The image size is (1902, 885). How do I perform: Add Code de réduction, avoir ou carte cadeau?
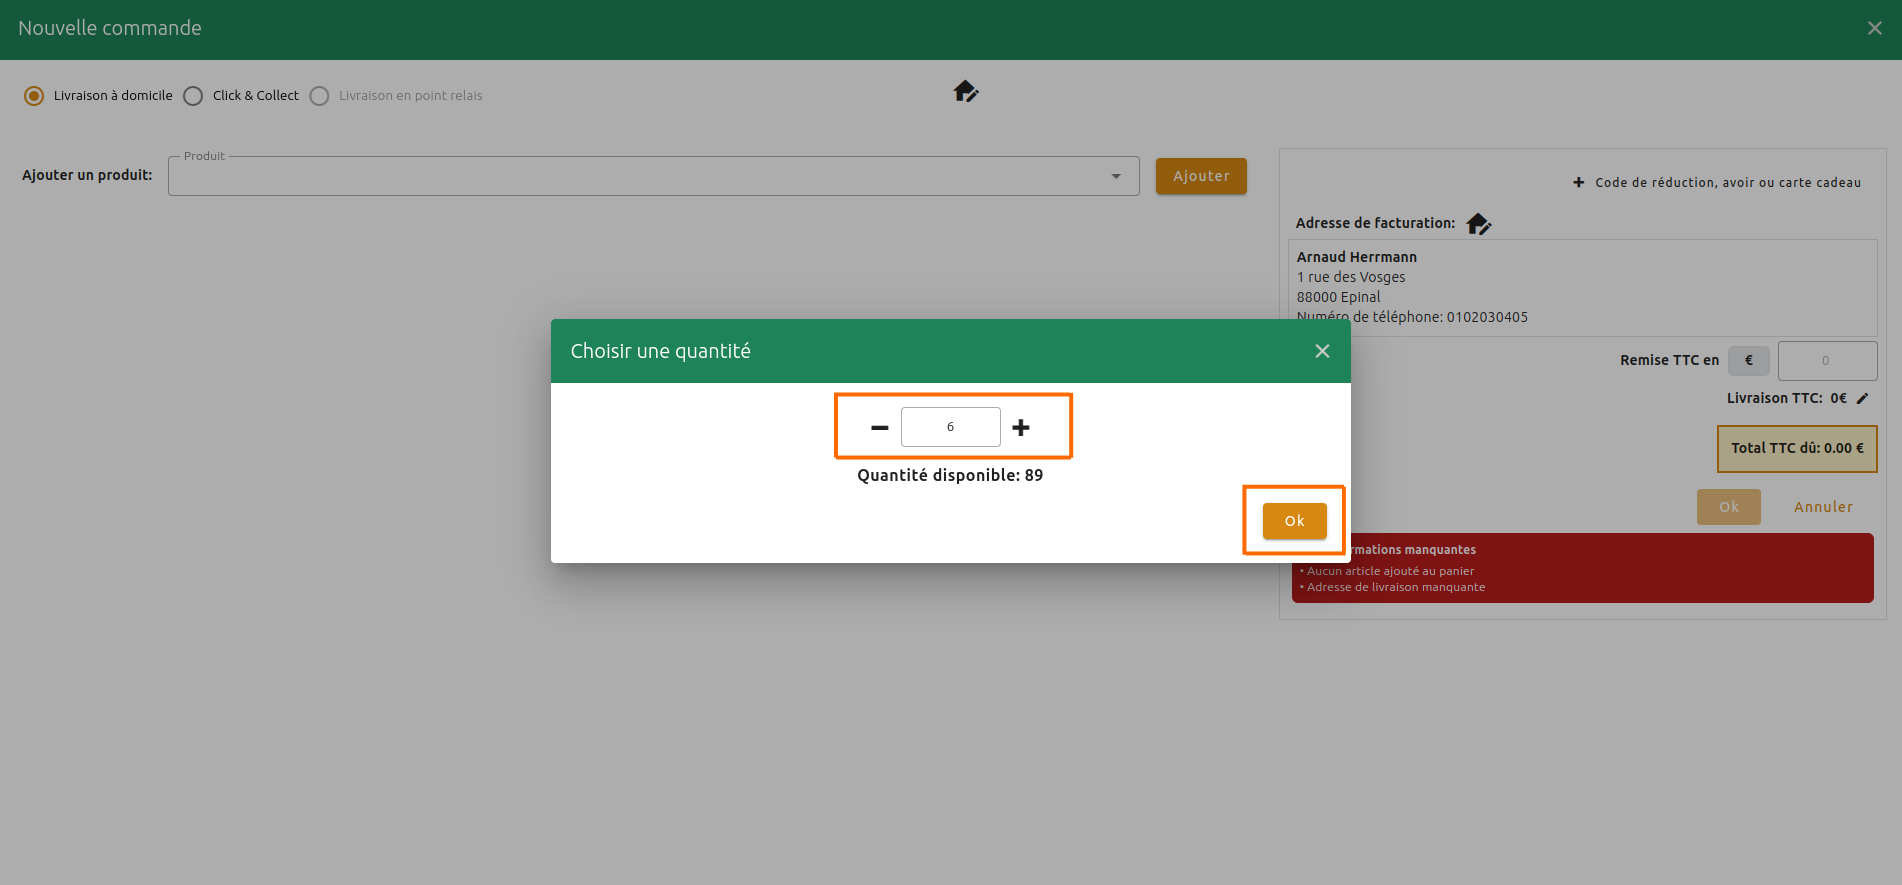click(x=1717, y=183)
